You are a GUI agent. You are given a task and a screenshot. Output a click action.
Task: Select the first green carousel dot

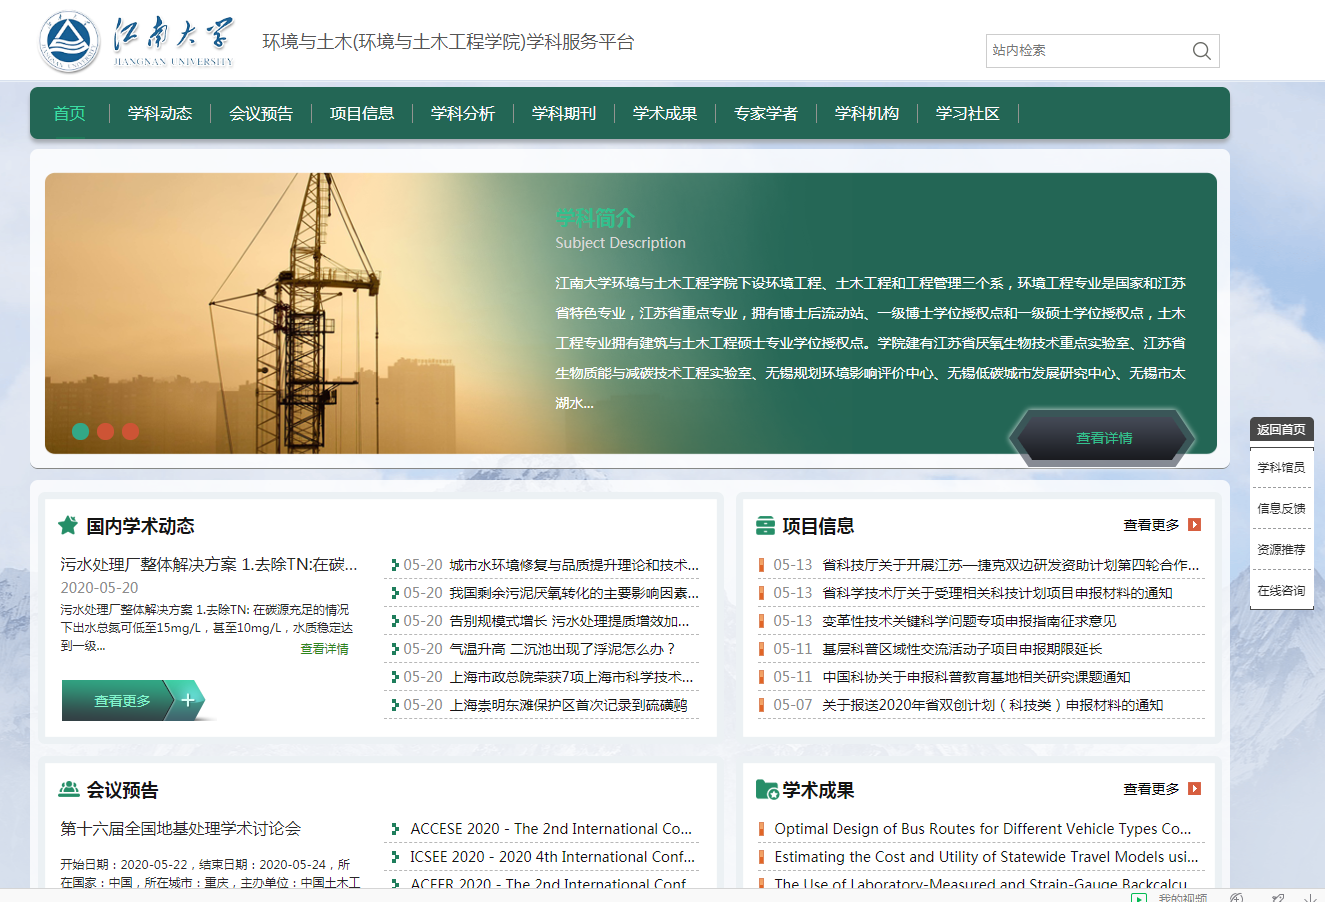81,431
